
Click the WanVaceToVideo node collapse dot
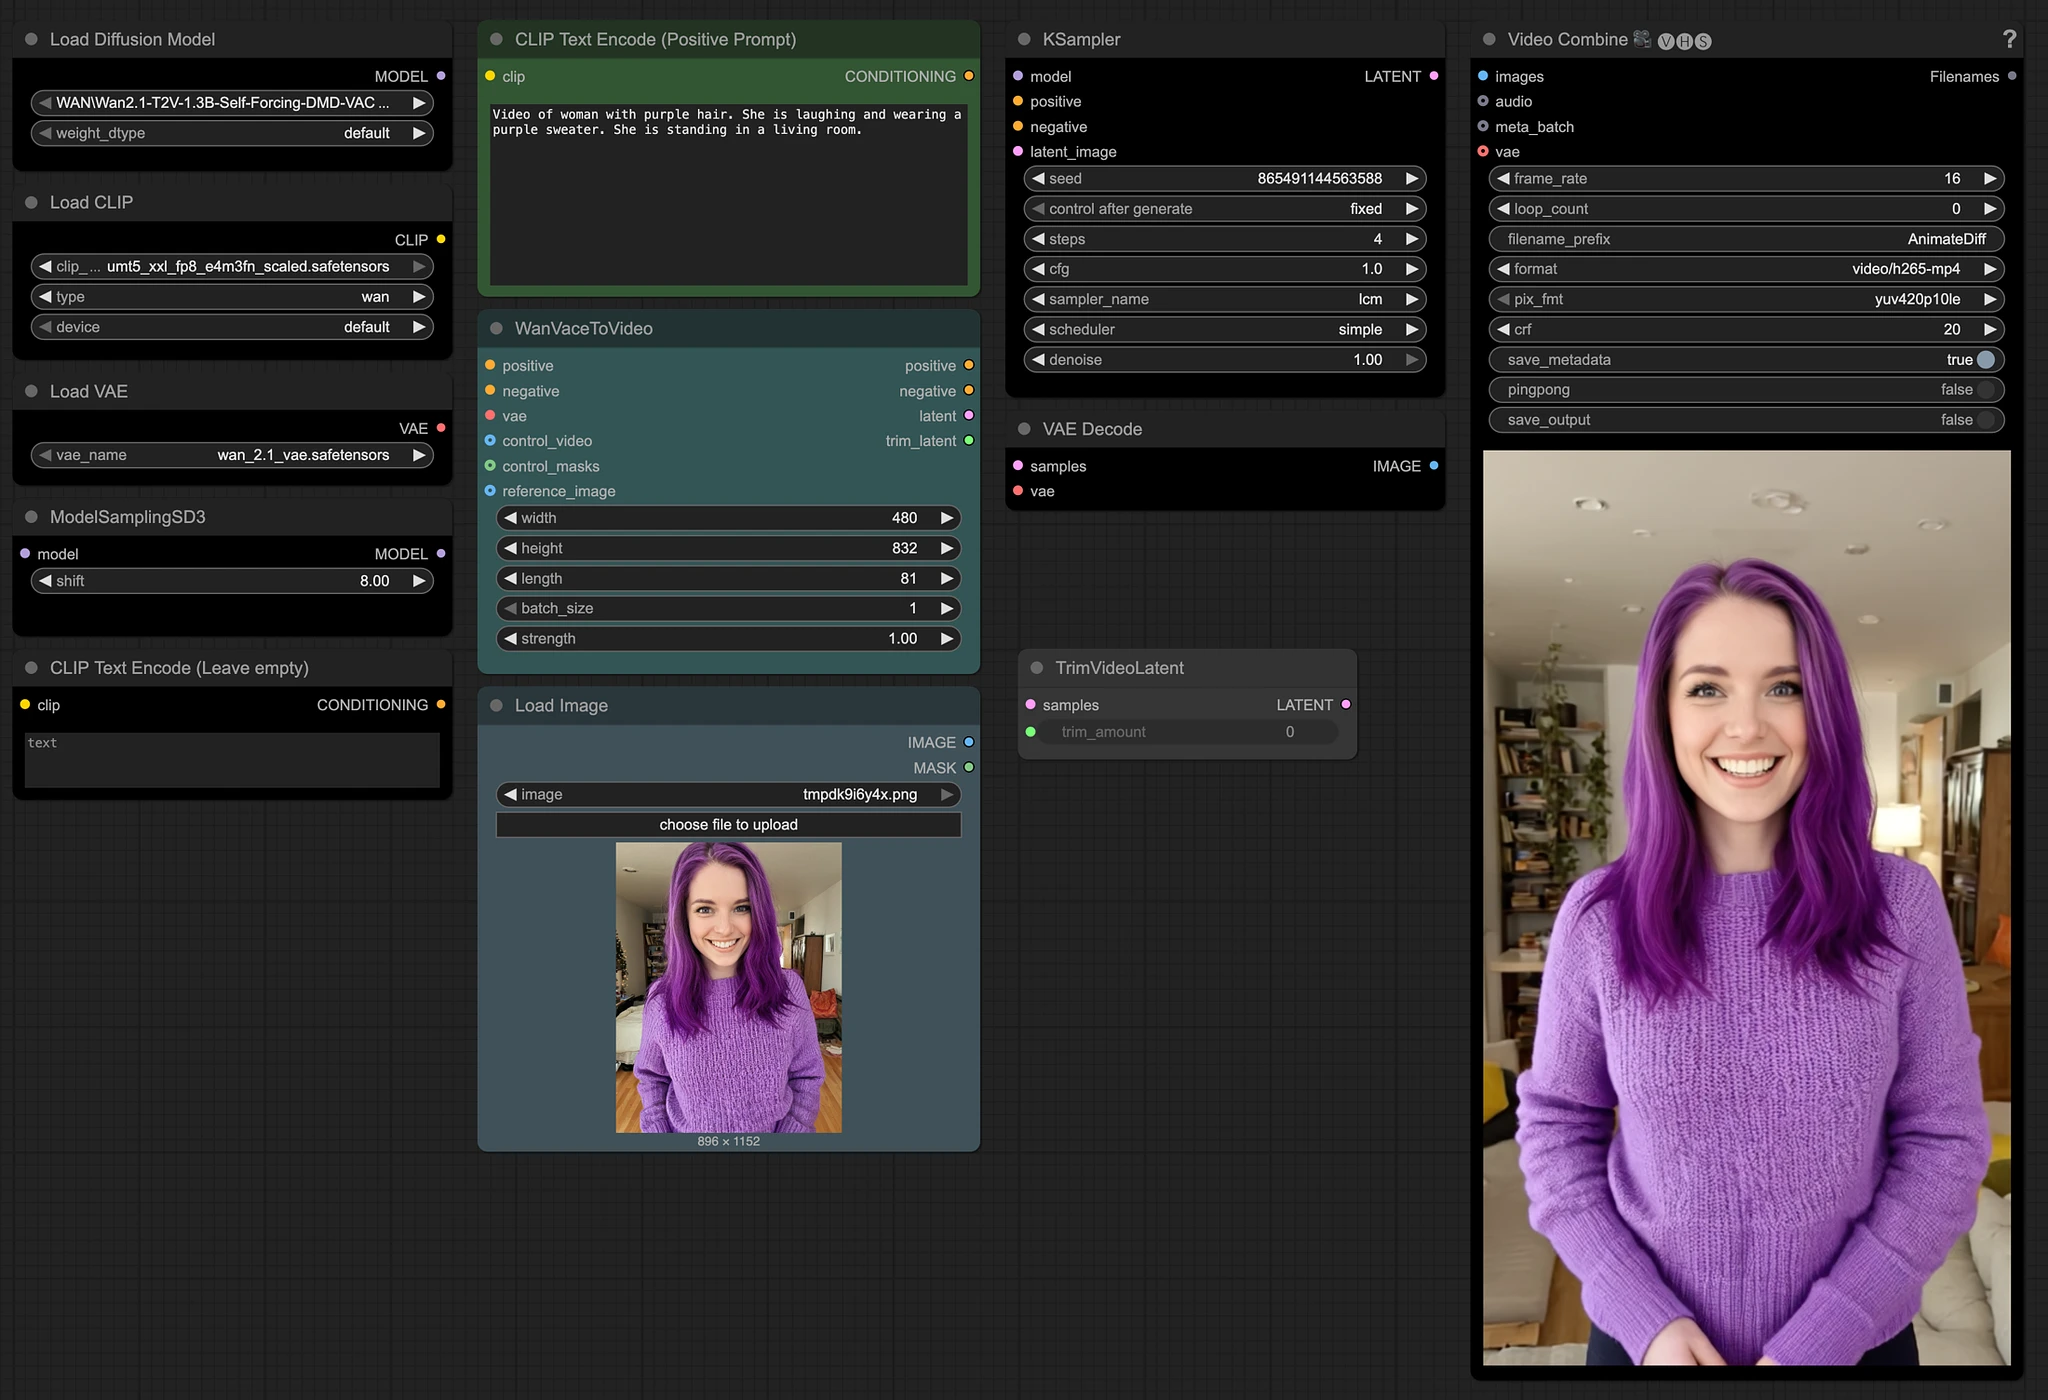[496, 328]
